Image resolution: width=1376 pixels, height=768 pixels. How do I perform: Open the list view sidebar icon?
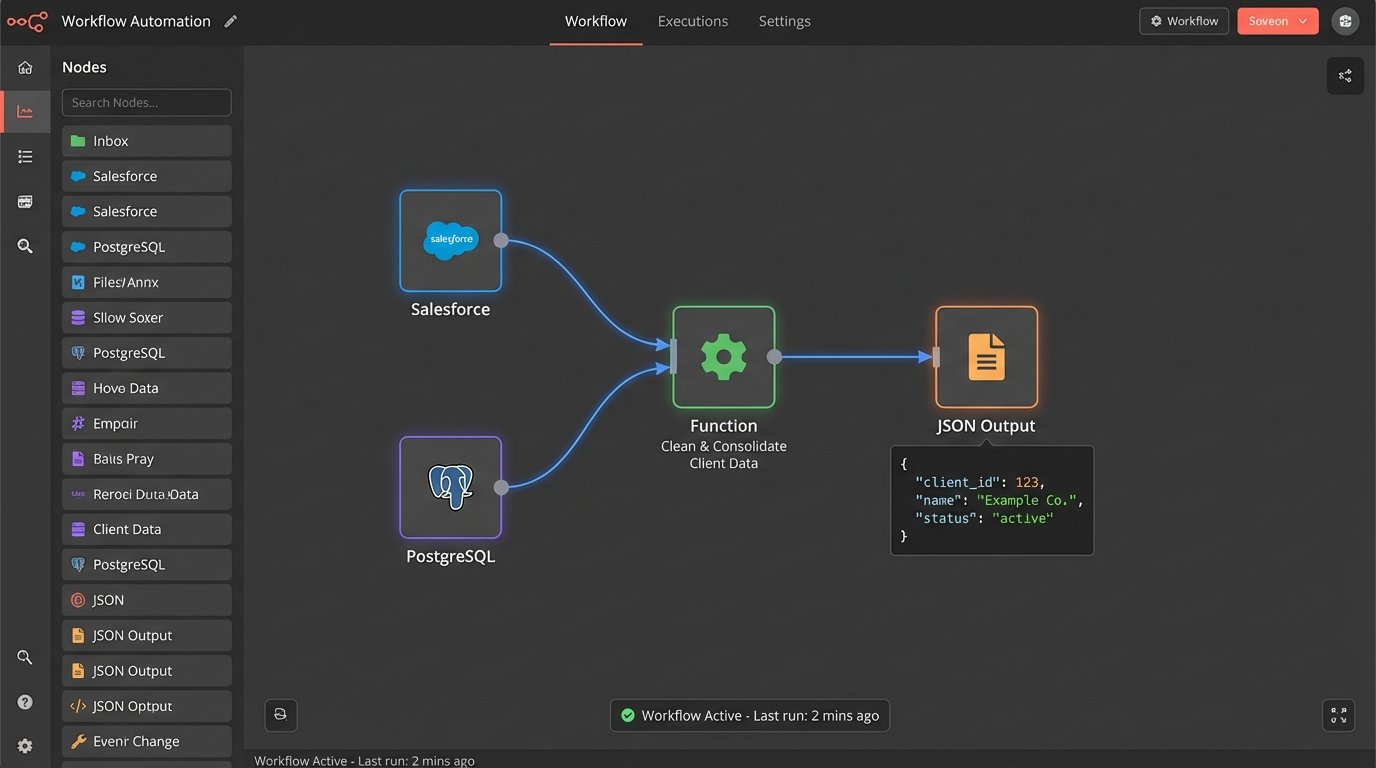25,157
